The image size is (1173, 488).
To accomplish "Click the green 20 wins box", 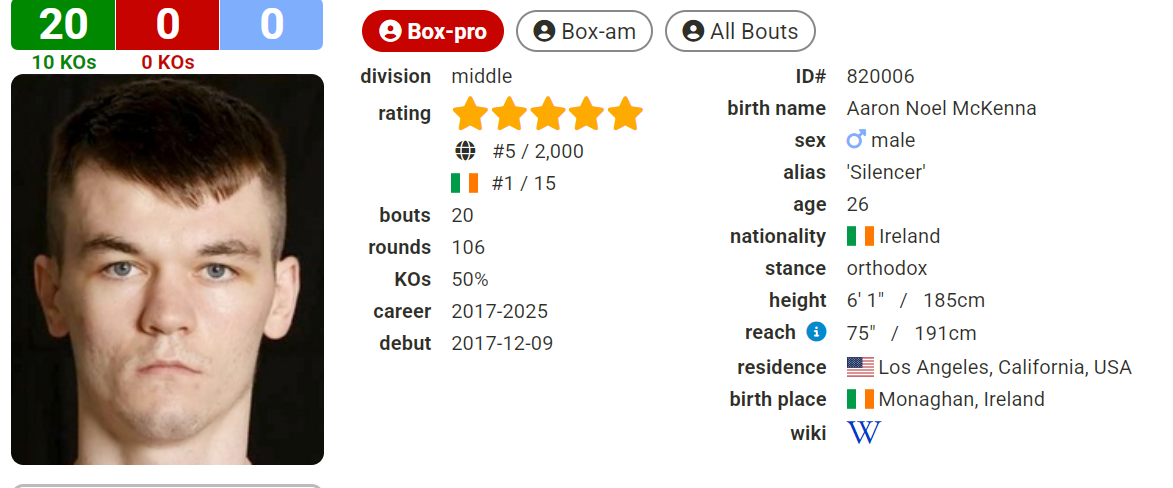I will point(63,25).
